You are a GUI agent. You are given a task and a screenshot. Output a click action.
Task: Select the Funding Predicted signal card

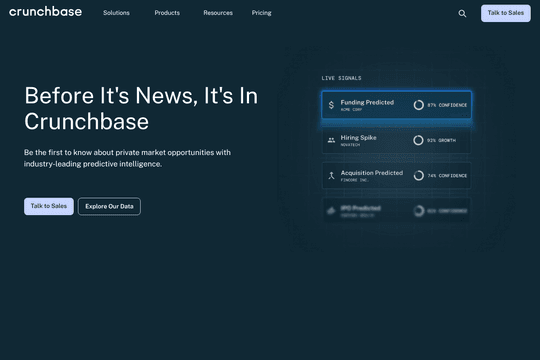396,105
